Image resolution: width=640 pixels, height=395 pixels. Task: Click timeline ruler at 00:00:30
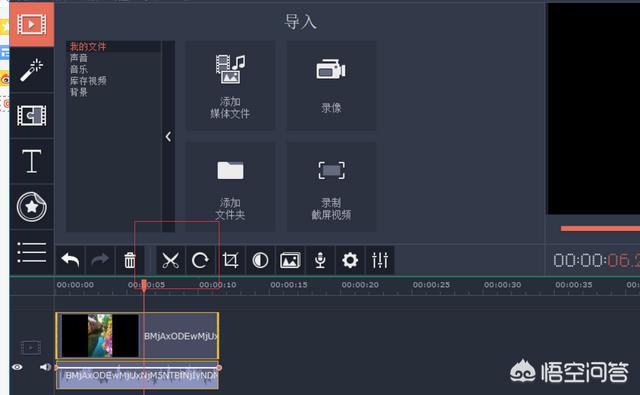coord(502,285)
